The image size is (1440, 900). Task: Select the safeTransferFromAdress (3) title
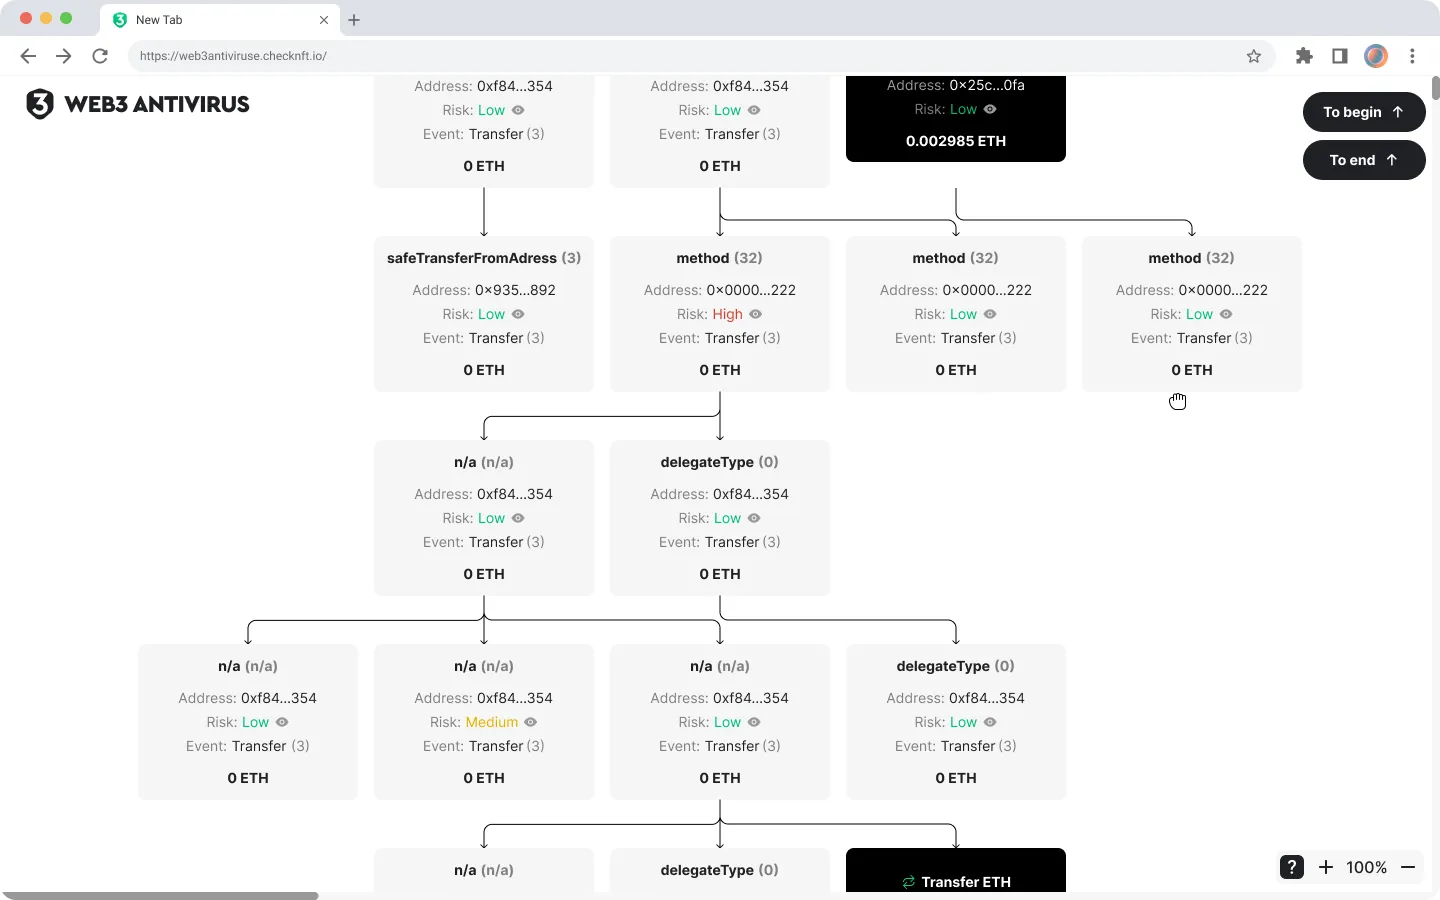(484, 258)
